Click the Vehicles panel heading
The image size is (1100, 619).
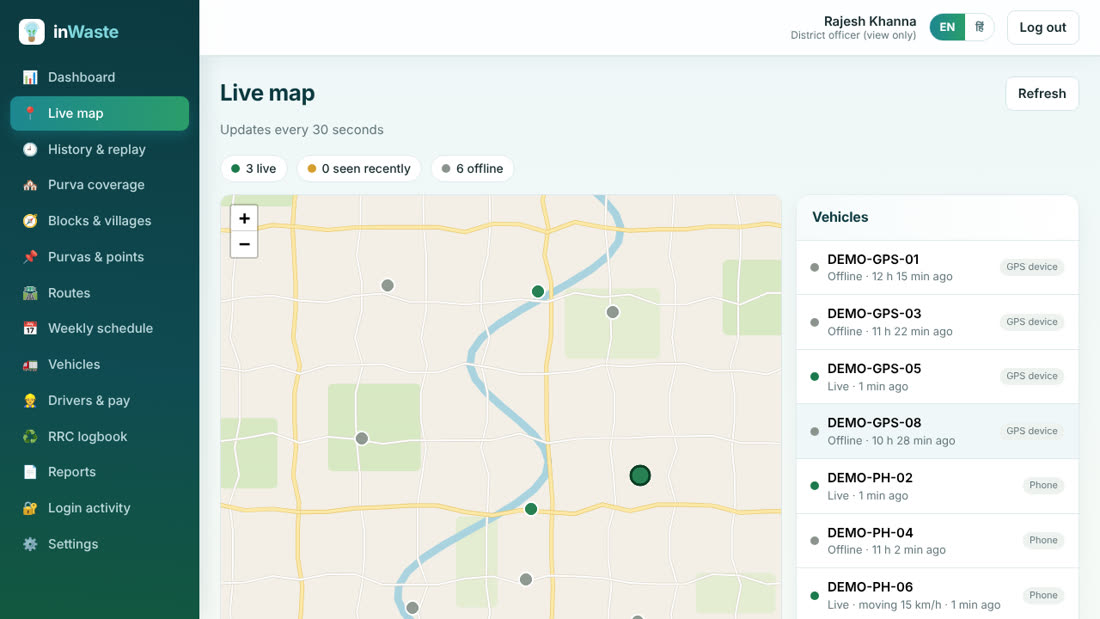tap(840, 217)
